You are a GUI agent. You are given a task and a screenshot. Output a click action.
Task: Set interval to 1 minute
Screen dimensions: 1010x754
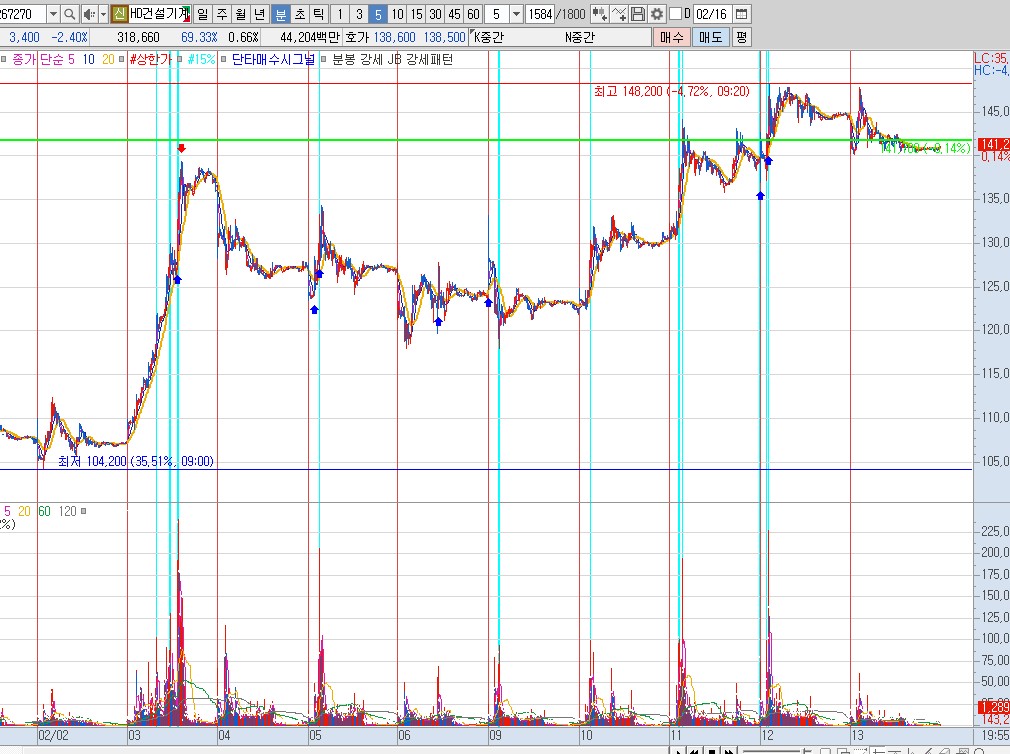(x=340, y=14)
